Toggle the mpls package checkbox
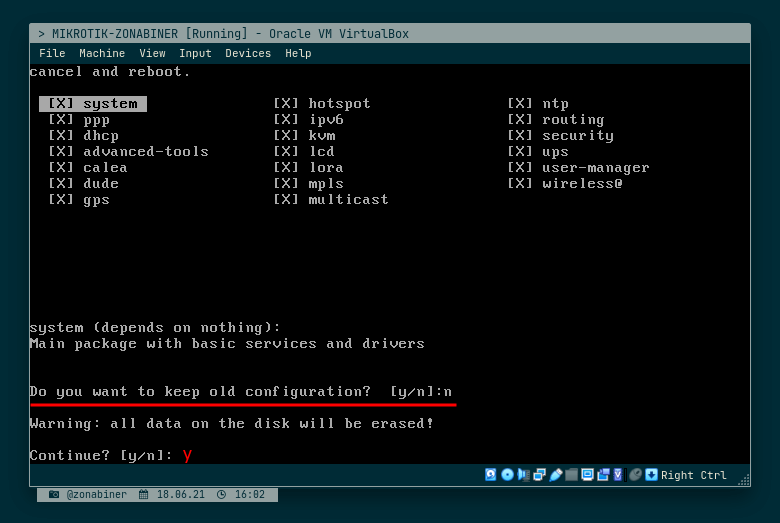The width and height of the screenshot is (780, 523). tap(286, 183)
